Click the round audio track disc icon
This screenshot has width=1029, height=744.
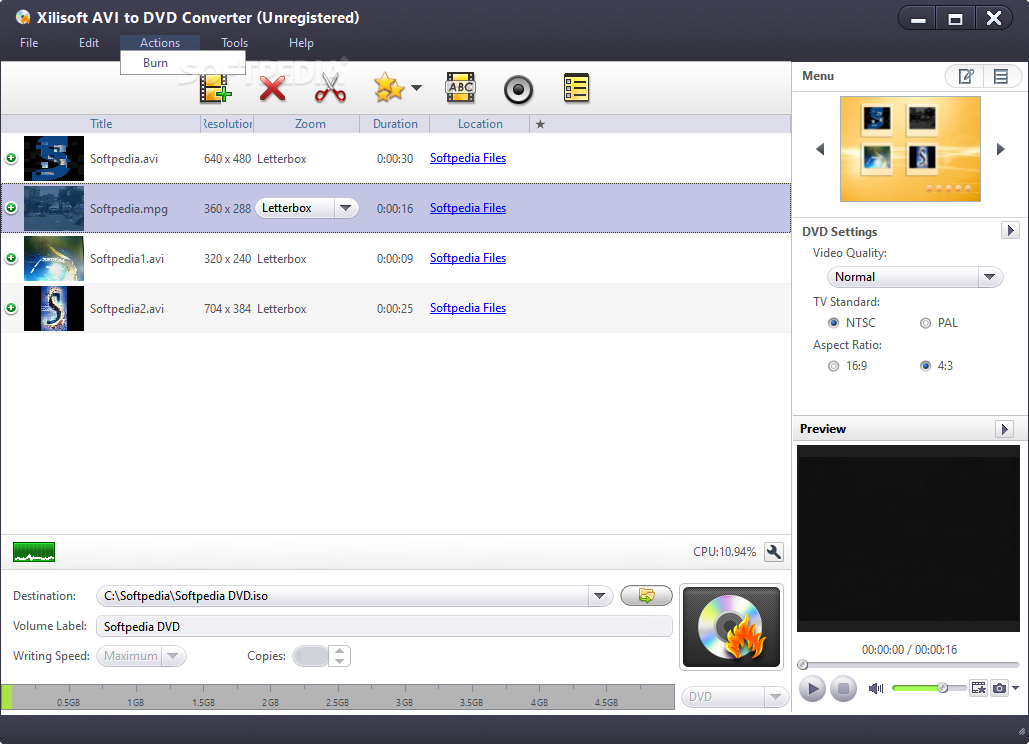[x=518, y=89]
